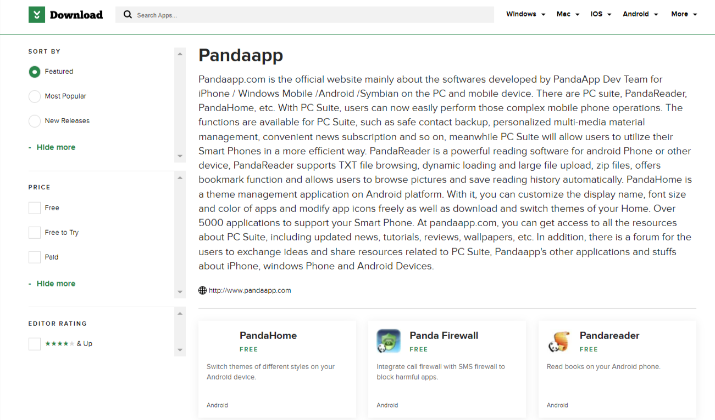Screen dimensions: 715x420
Task: Focus the Search Apps field
Action: (x=305, y=15)
